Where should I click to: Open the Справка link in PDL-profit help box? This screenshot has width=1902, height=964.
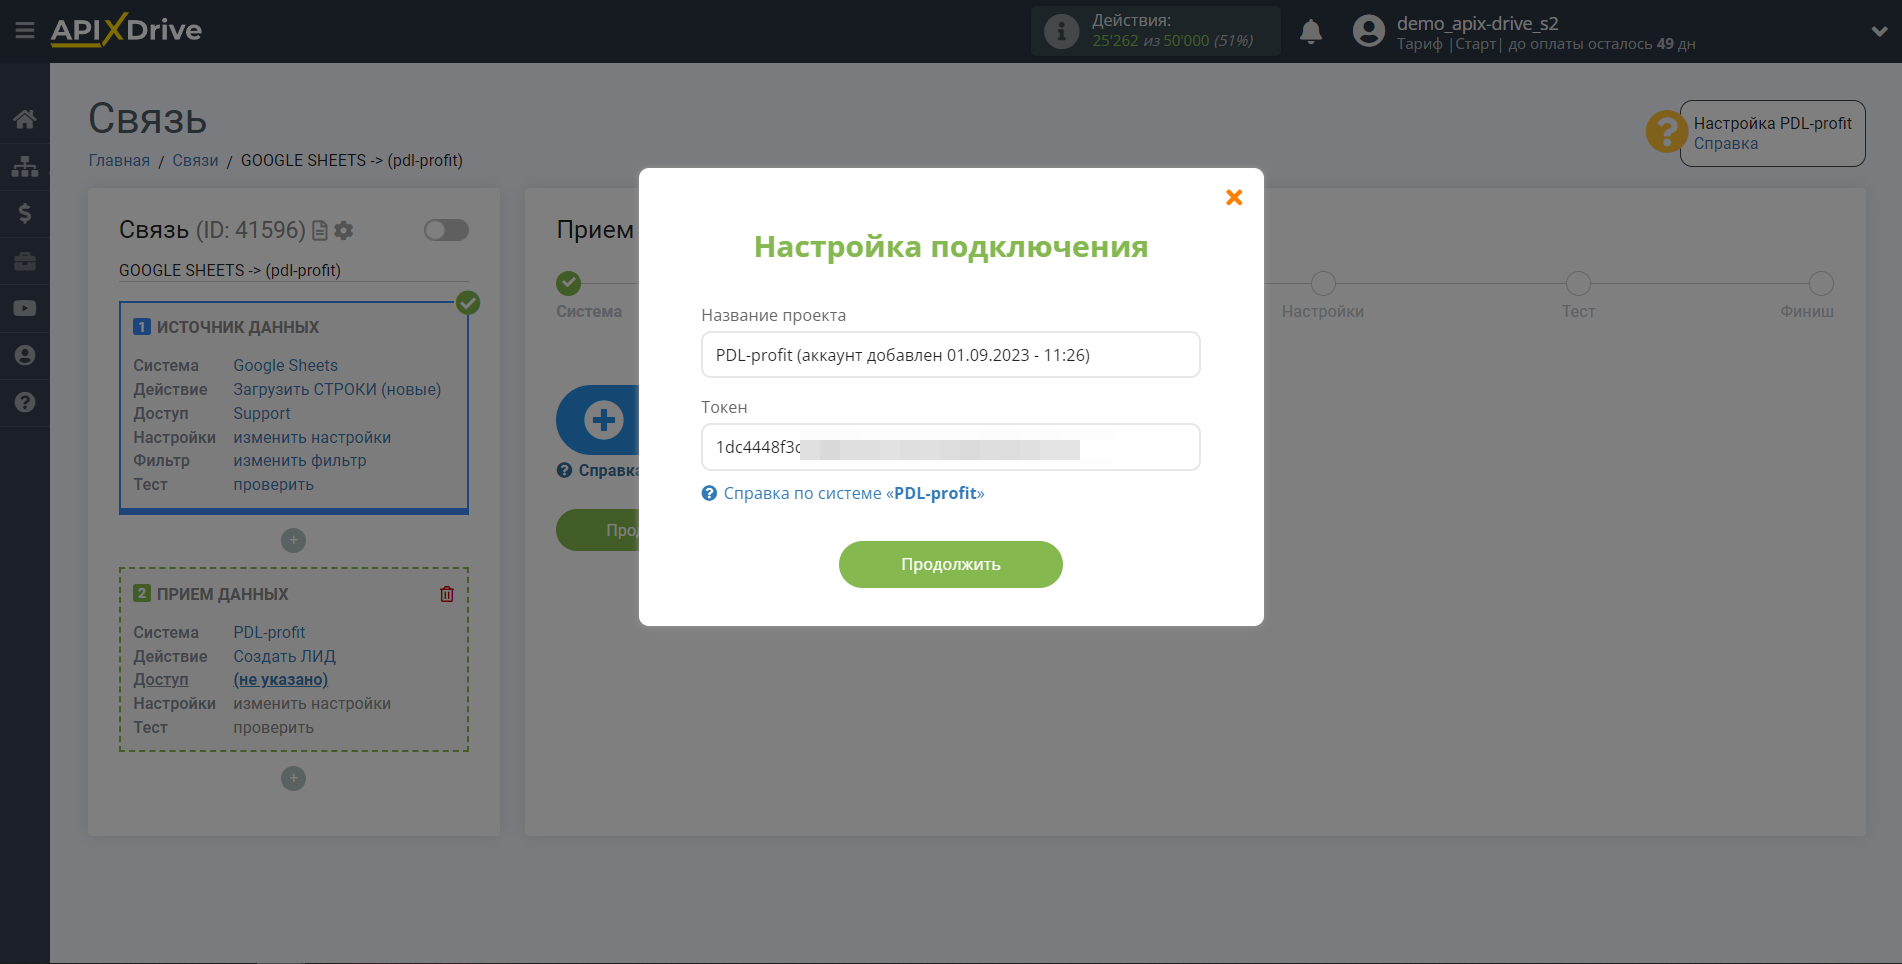1725,143
